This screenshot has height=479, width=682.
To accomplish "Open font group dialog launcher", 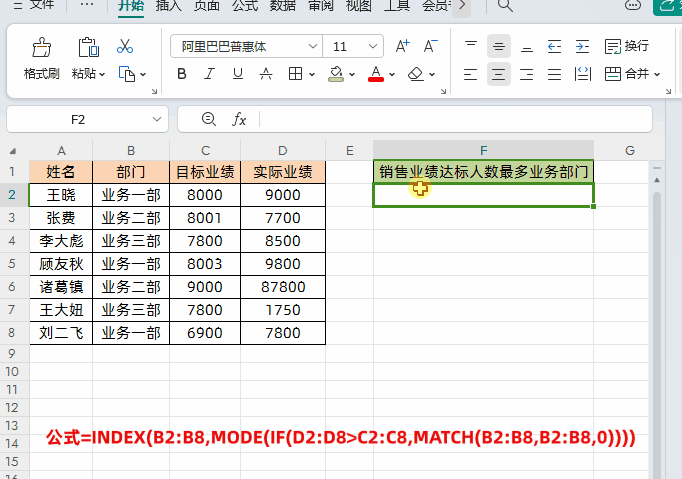I will [443, 91].
